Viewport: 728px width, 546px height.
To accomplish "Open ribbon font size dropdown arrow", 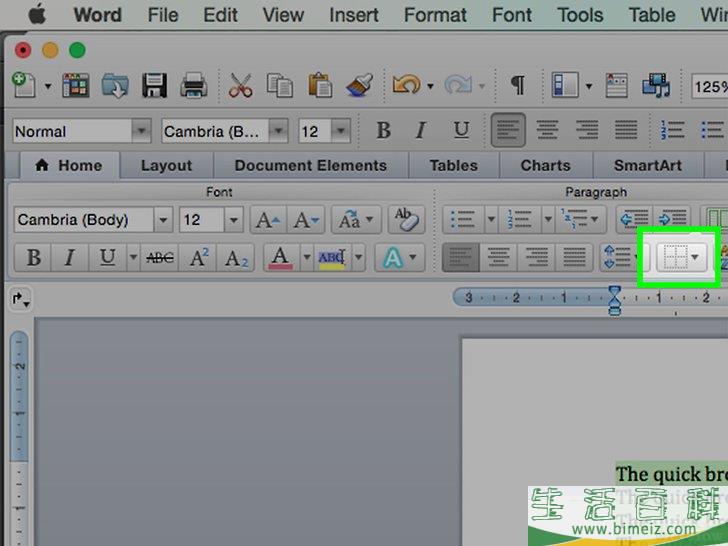I will tap(234, 220).
